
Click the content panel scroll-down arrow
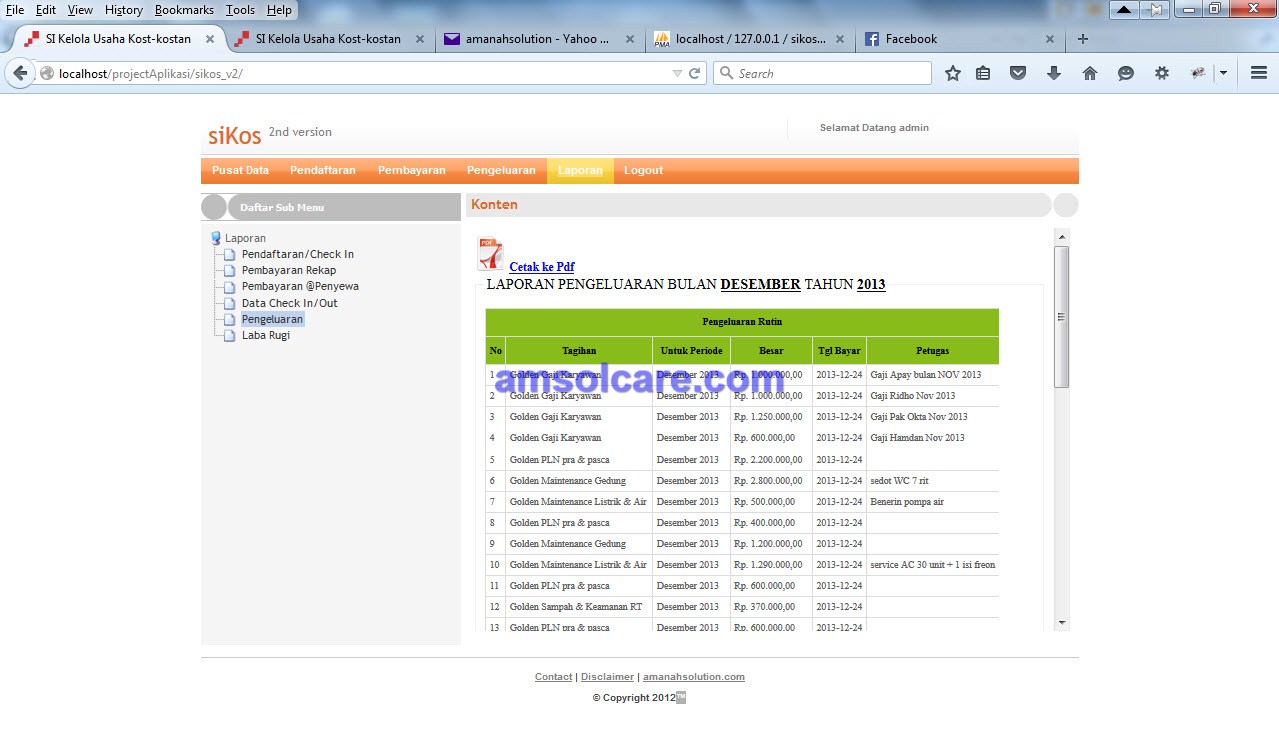(1062, 623)
